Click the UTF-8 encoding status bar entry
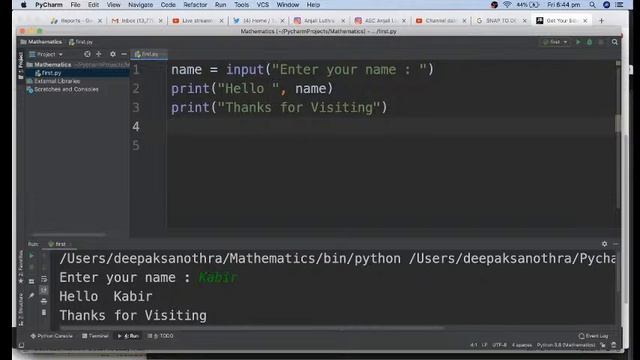 point(499,345)
